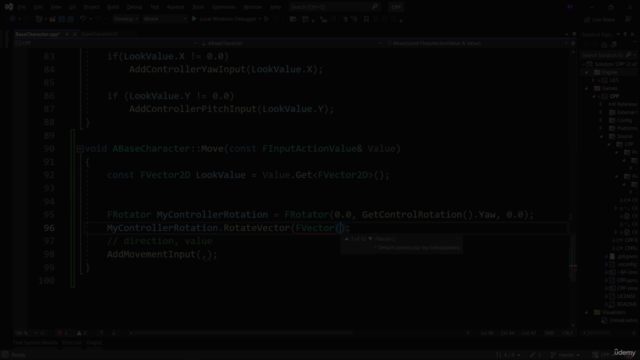The image size is (640, 360).
Task: Show next overload in FVector signature tooltip
Action: (x=370, y=239)
